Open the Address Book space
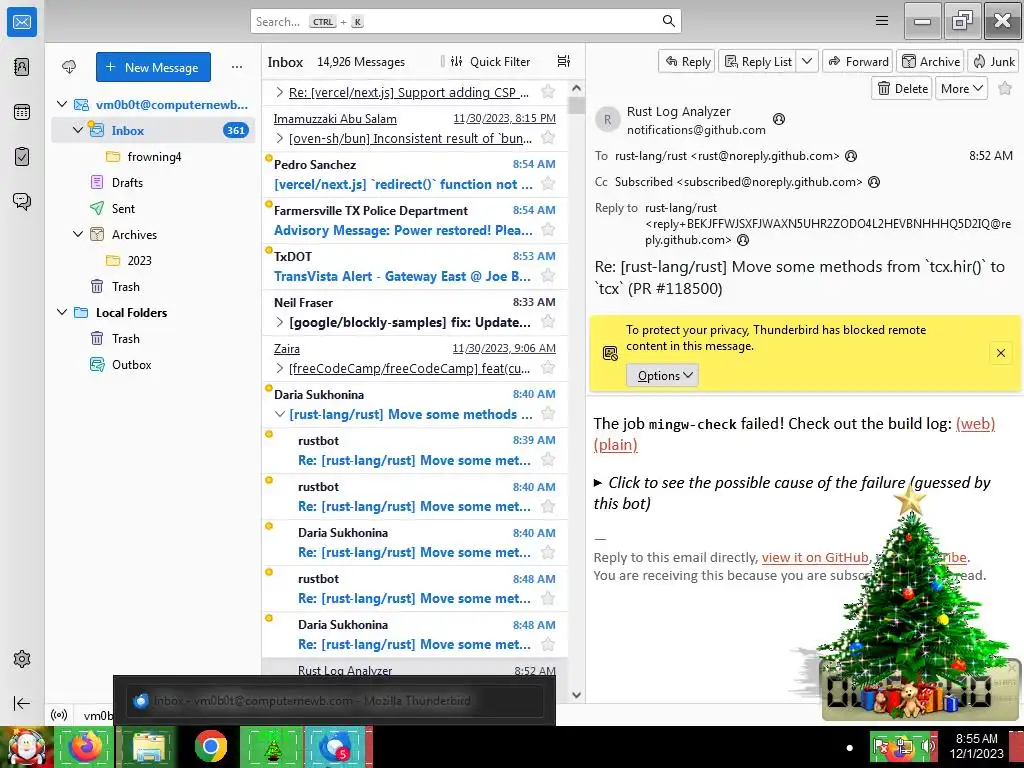 22,67
